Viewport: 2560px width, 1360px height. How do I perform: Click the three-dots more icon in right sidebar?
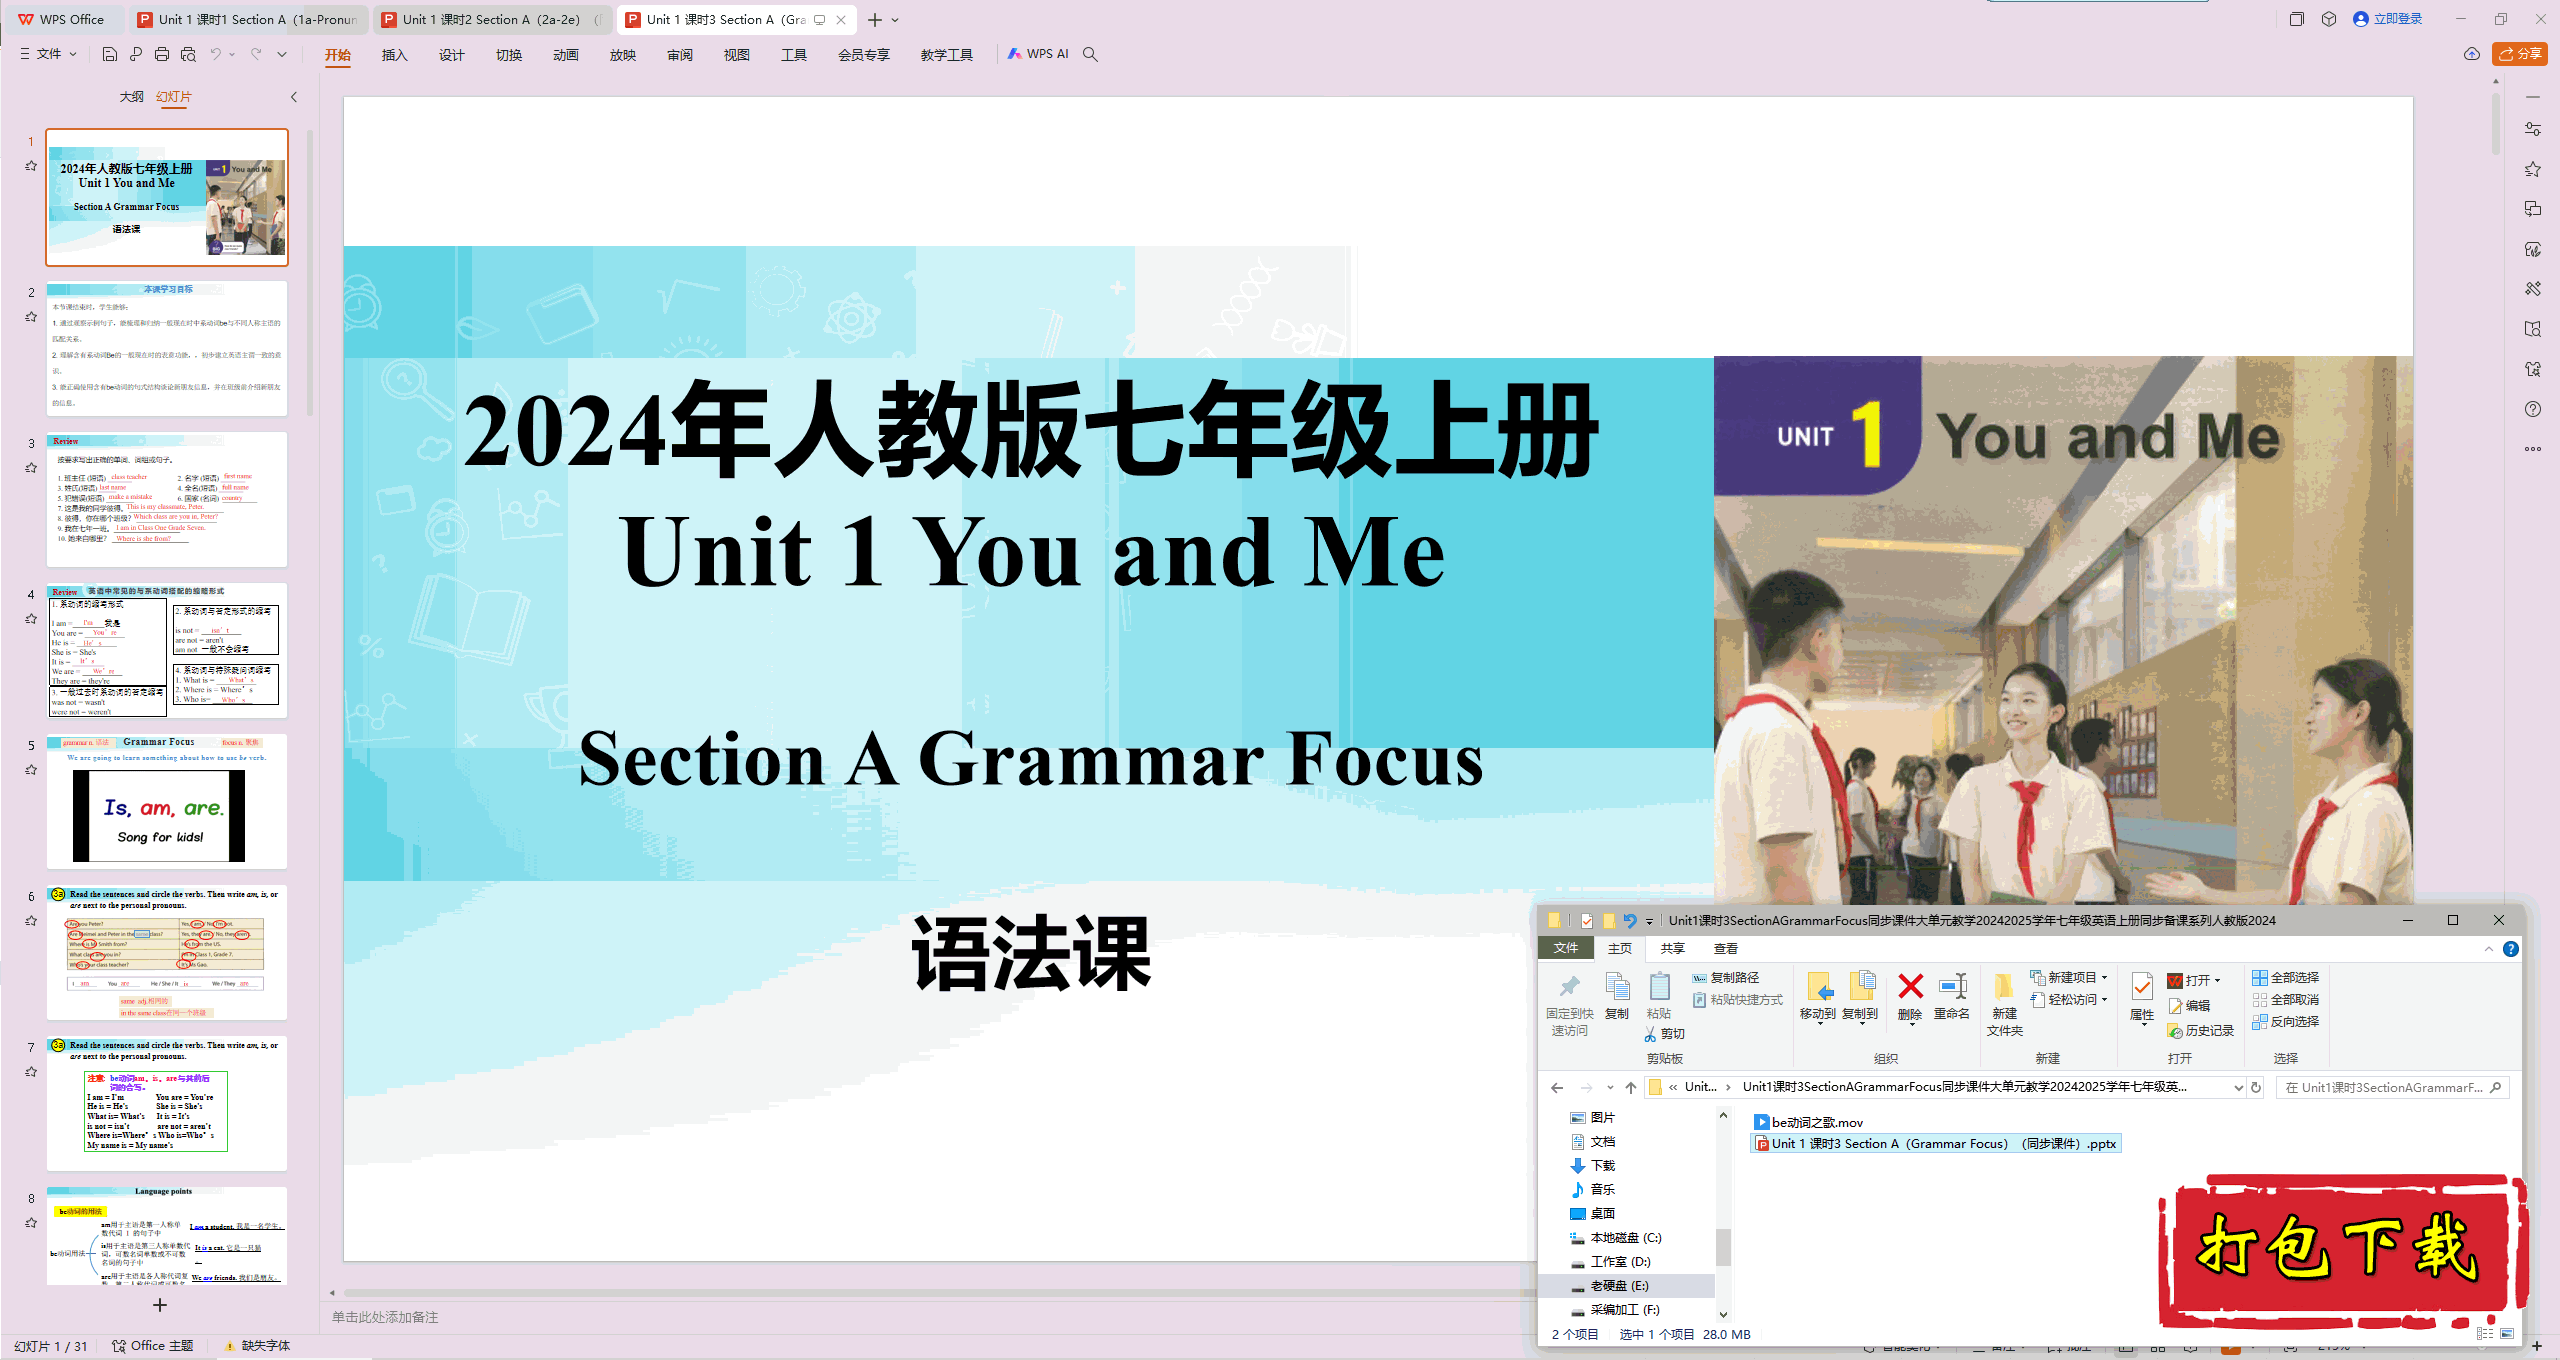coord(2533,449)
